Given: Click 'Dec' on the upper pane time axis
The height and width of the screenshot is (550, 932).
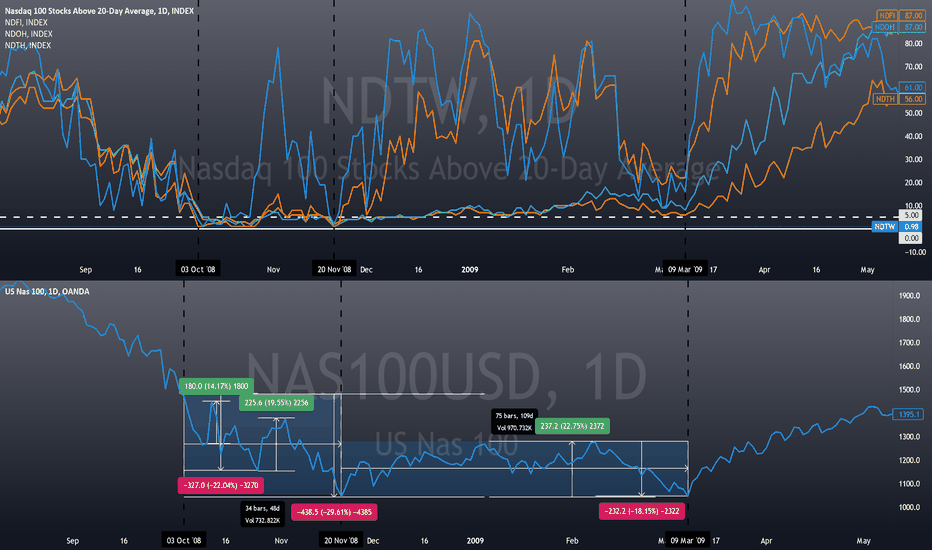Looking at the screenshot, I should click(367, 270).
